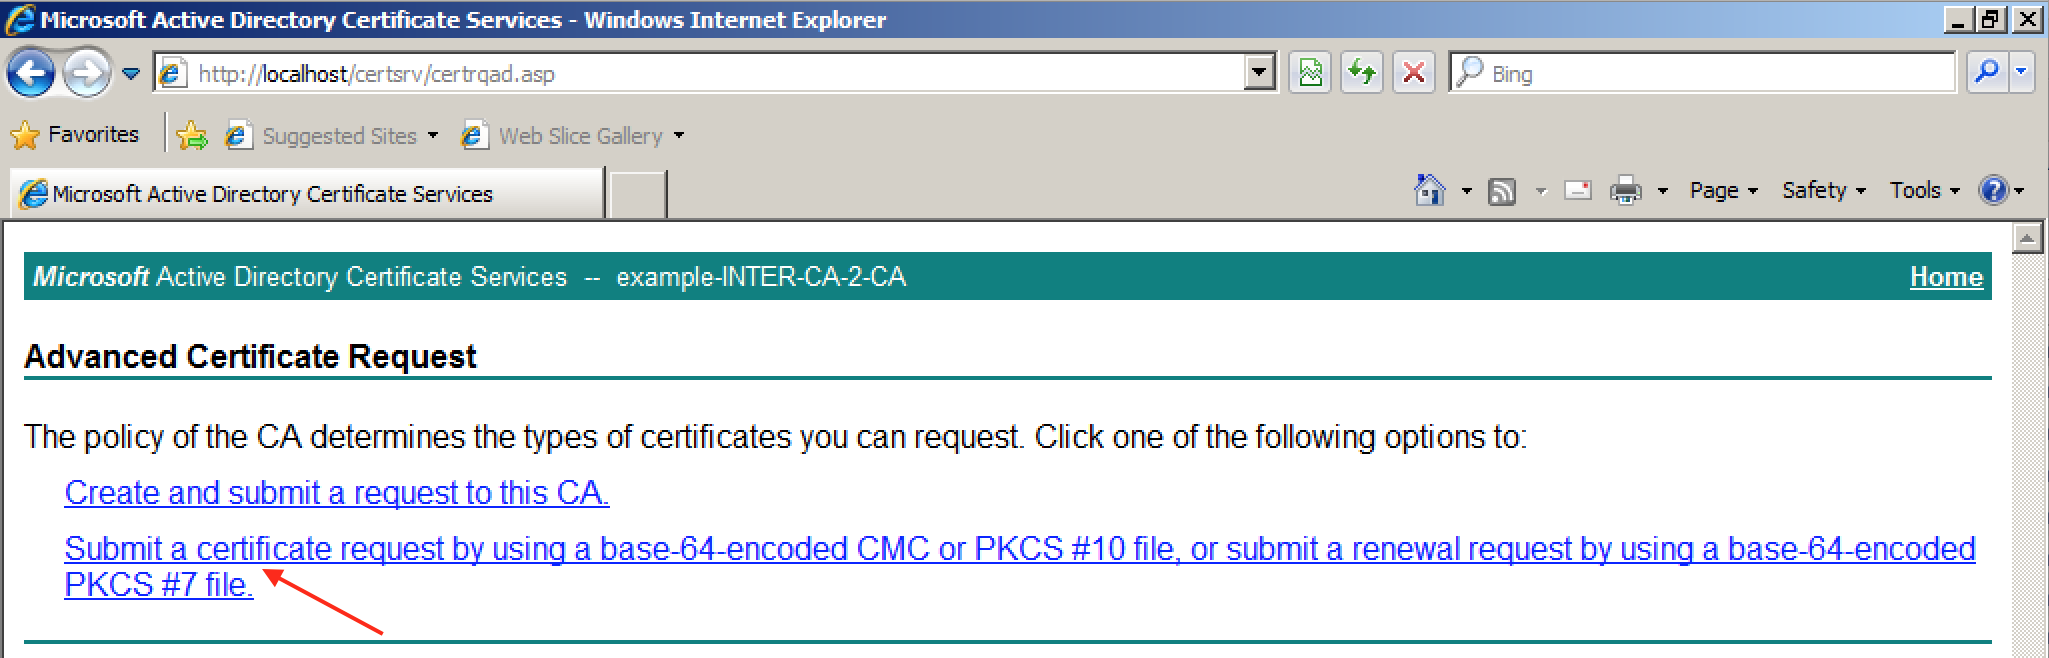Click the Home link in the teal banner
This screenshot has height=658, width=2049.
coord(1945,277)
